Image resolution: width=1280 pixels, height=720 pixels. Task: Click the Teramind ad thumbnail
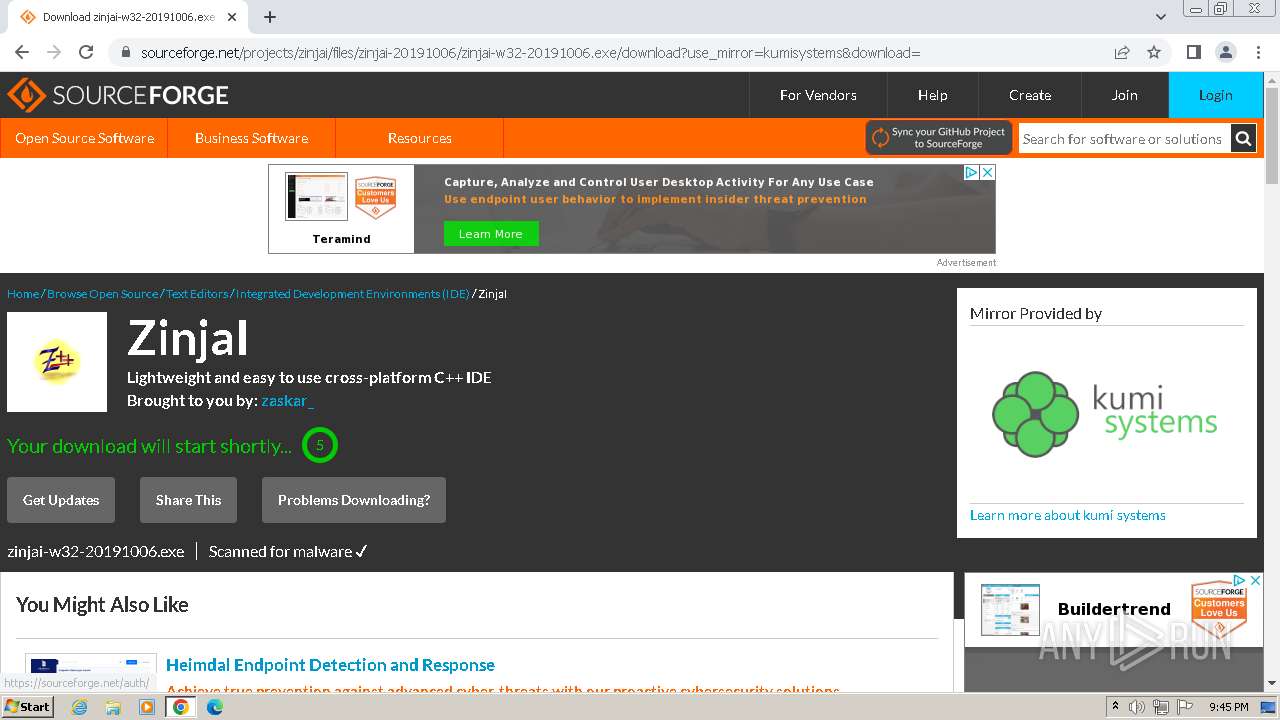[316, 196]
